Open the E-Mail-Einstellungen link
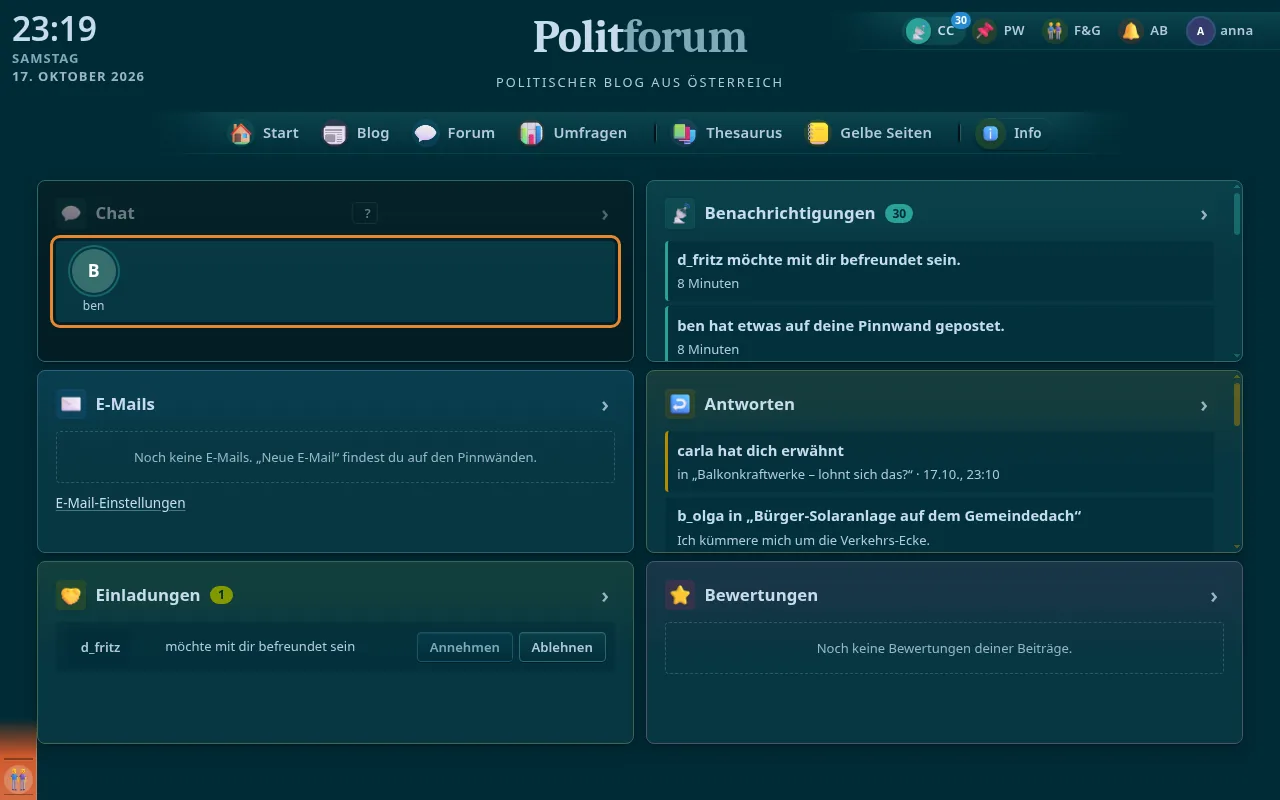 [121, 503]
